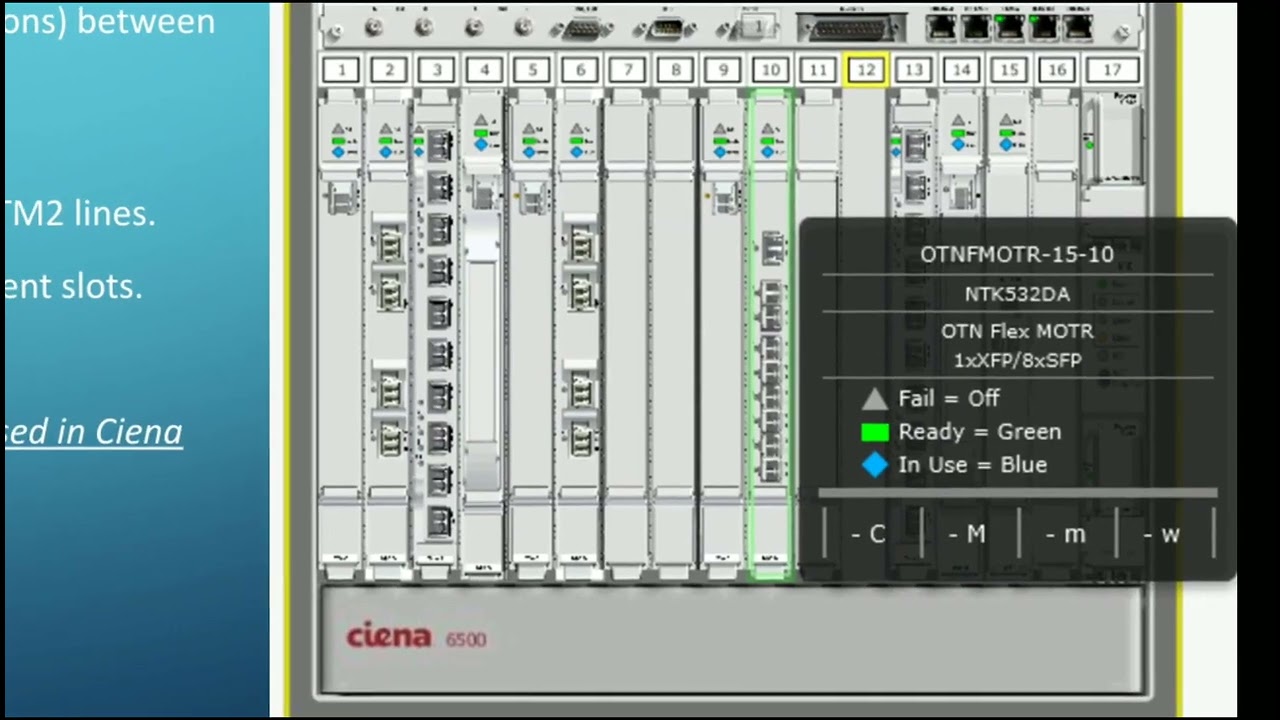Select slot number 3 label
The height and width of the screenshot is (720, 1280).
[436, 70]
